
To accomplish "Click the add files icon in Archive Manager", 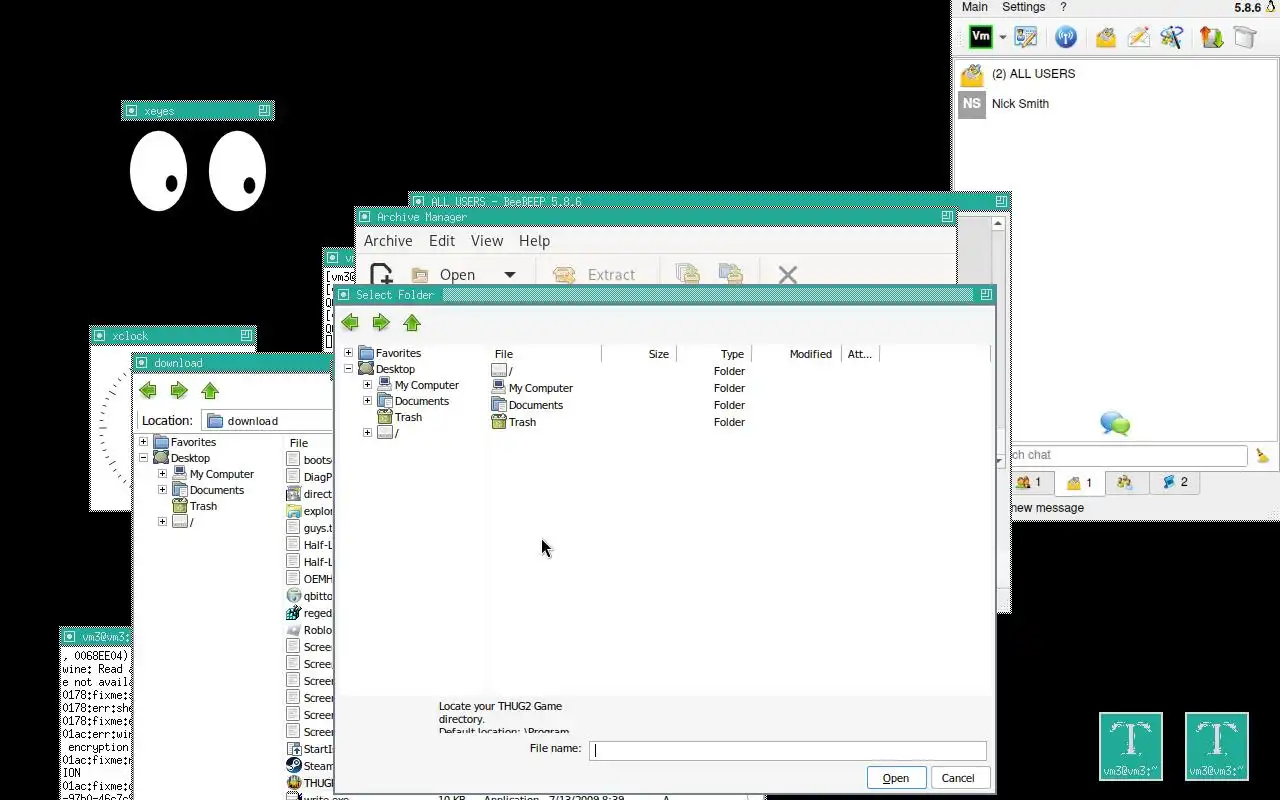I will click(687, 274).
